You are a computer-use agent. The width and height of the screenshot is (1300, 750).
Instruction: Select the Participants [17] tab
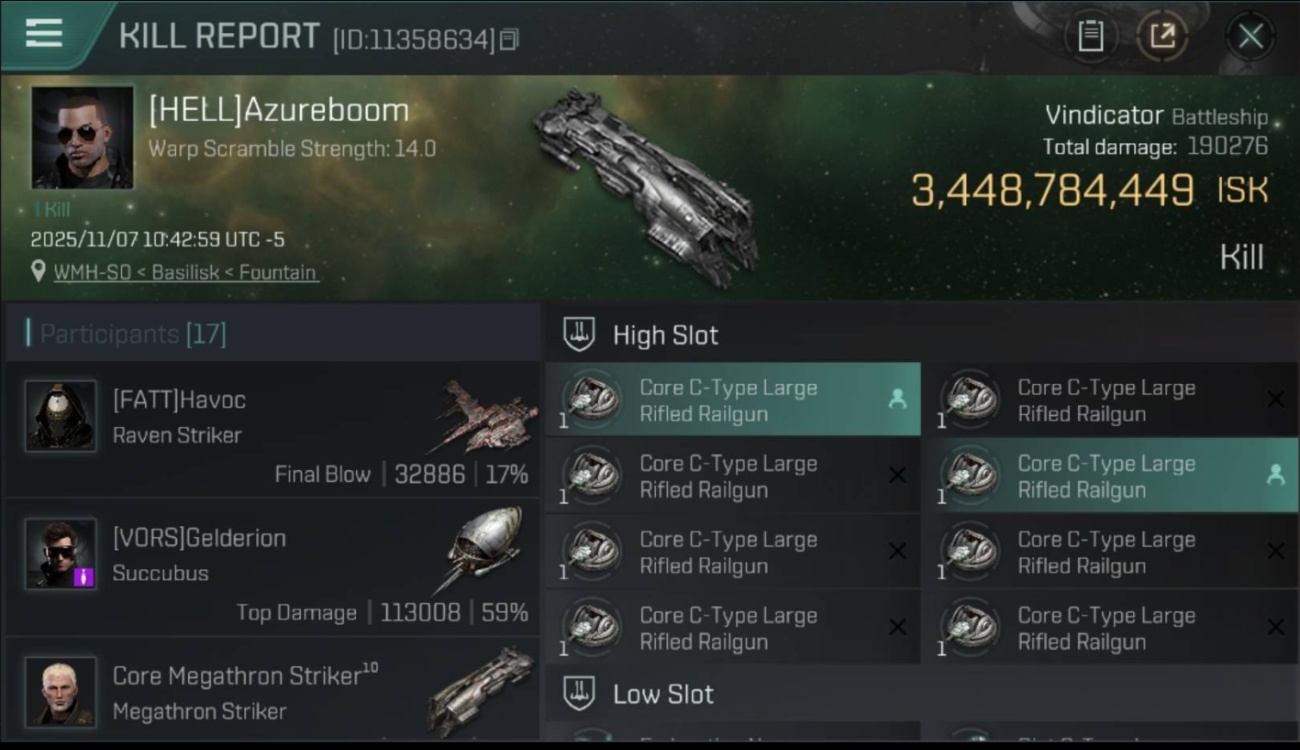pyautogui.click(x=133, y=333)
